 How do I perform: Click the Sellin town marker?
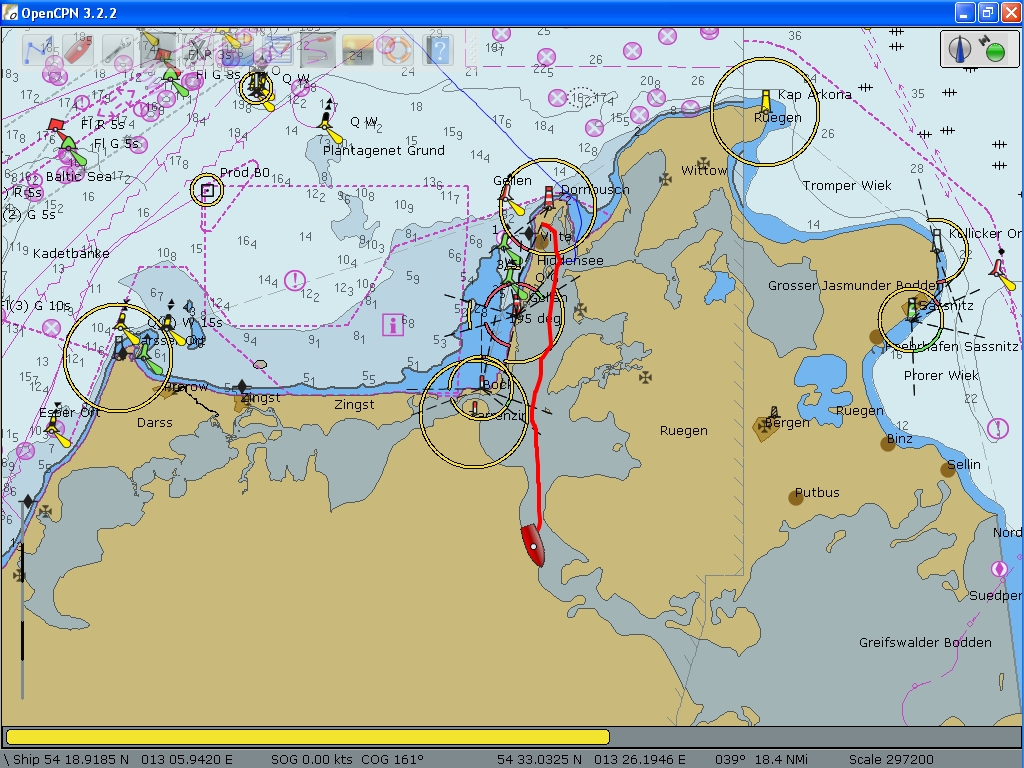tap(948, 470)
